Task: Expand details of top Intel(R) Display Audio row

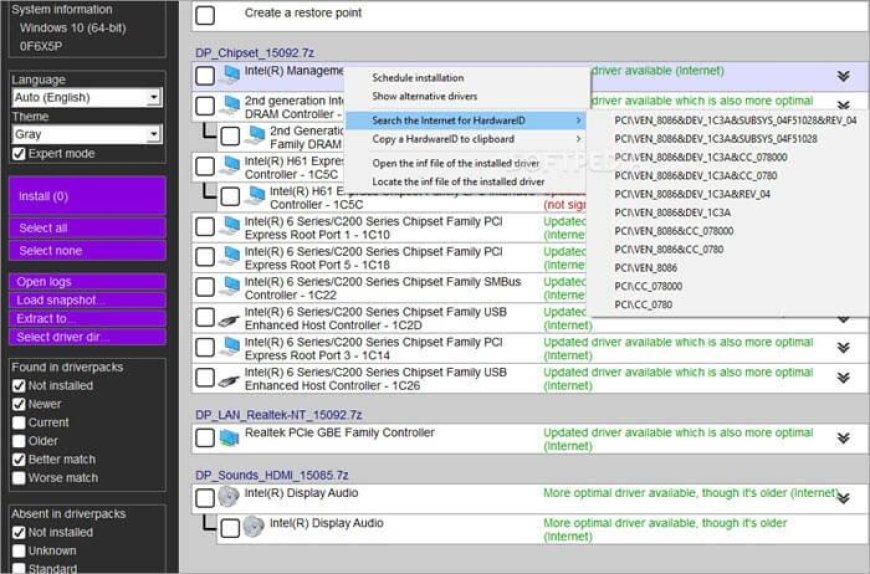Action: click(x=843, y=498)
